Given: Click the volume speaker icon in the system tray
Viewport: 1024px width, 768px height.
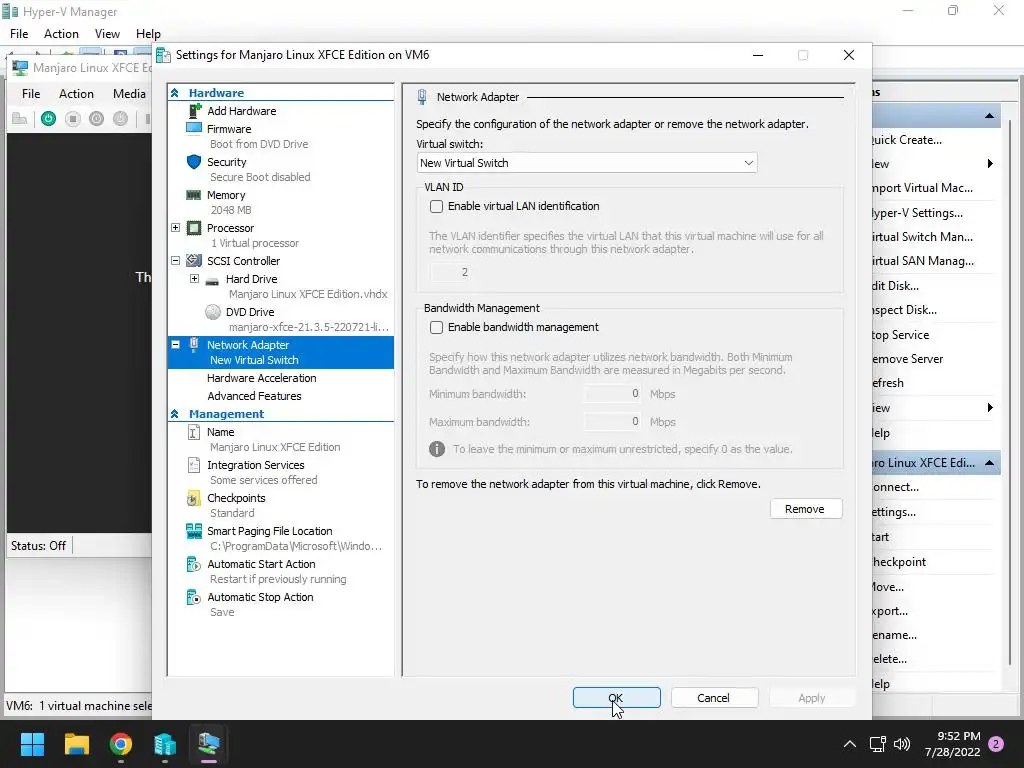Looking at the screenshot, I should (x=902, y=744).
